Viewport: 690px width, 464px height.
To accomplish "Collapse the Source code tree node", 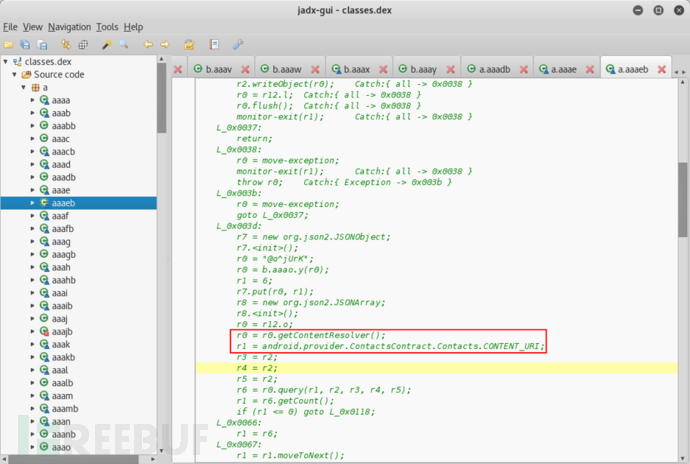I will point(15,74).
